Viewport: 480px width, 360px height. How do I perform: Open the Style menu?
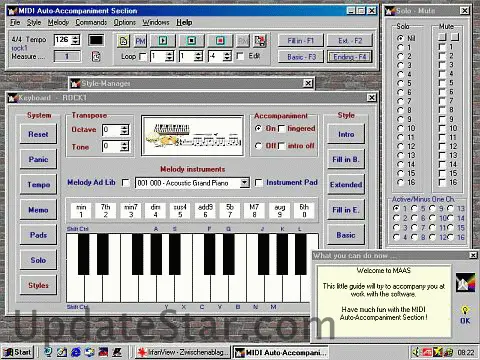pos(34,22)
